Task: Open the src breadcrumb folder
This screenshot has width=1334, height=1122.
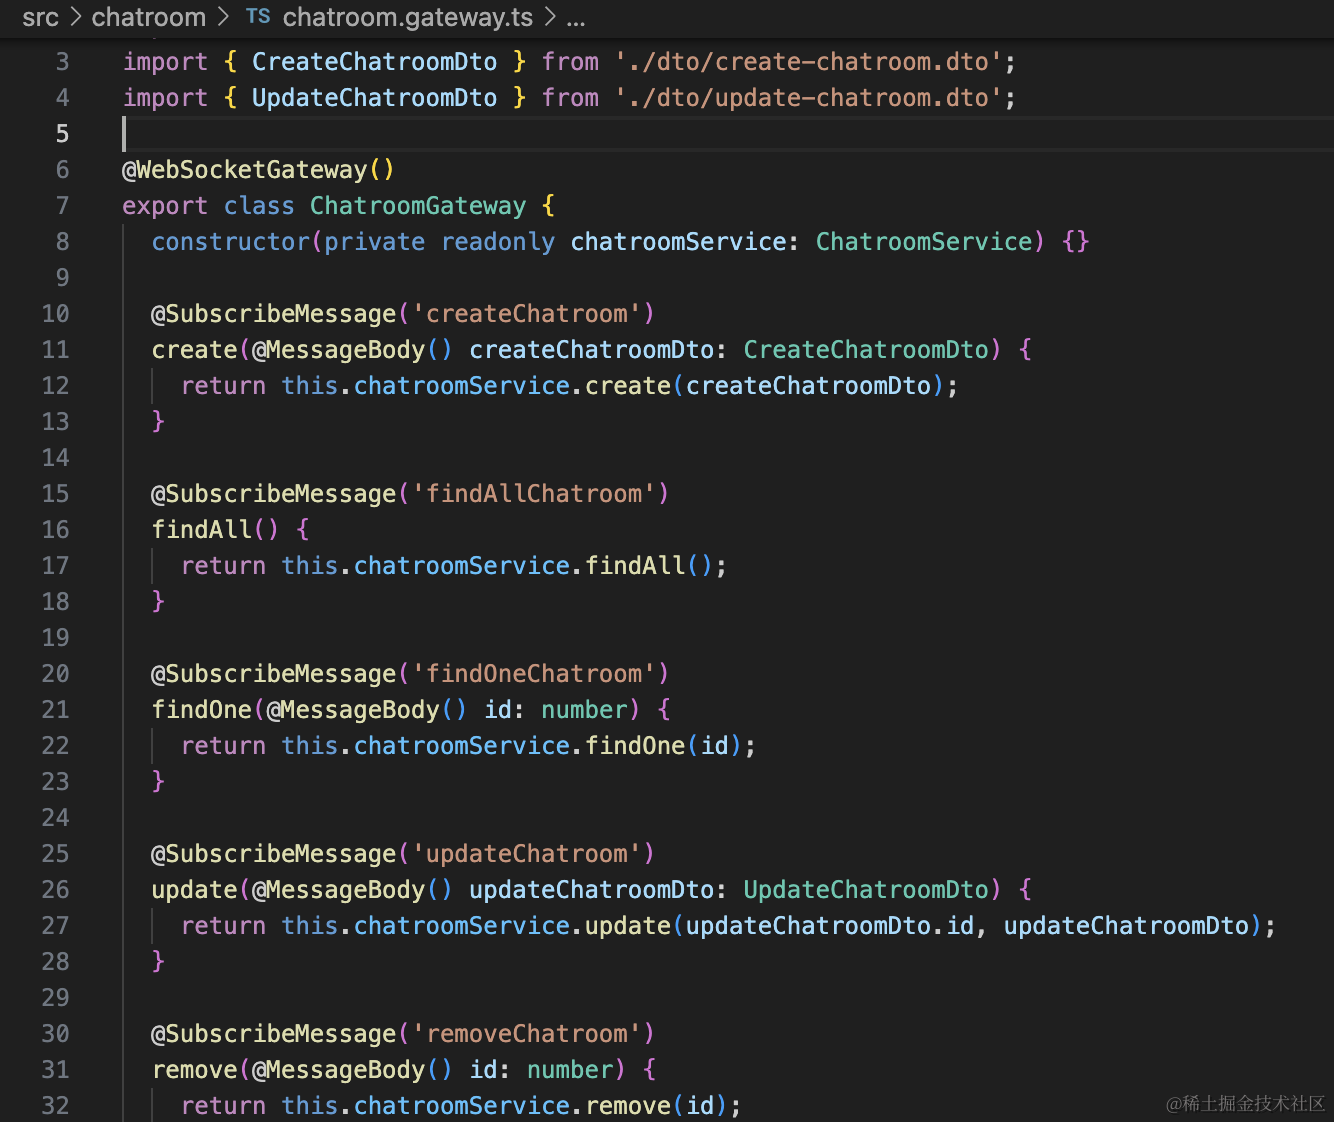Action: 40,17
